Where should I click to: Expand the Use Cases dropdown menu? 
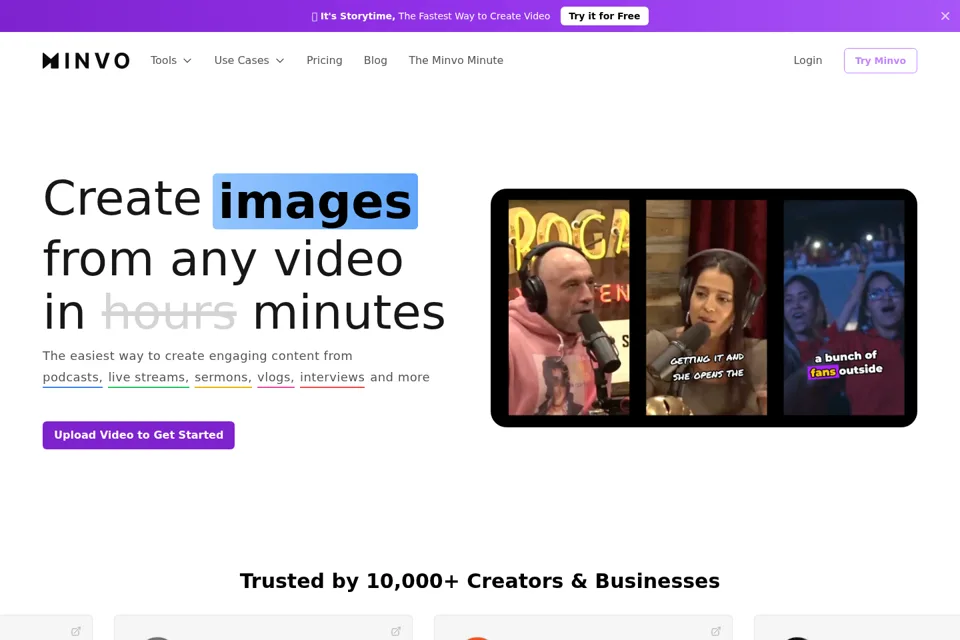coord(249,61)
